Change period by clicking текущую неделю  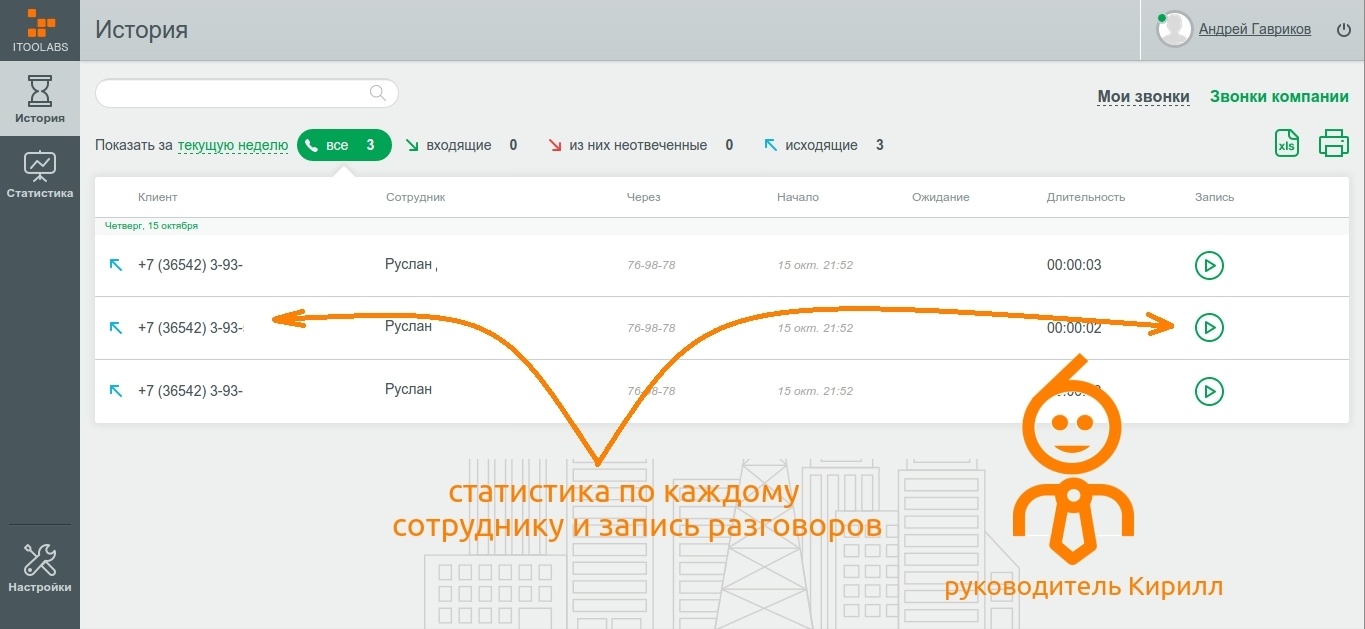[x=230, y=144]
